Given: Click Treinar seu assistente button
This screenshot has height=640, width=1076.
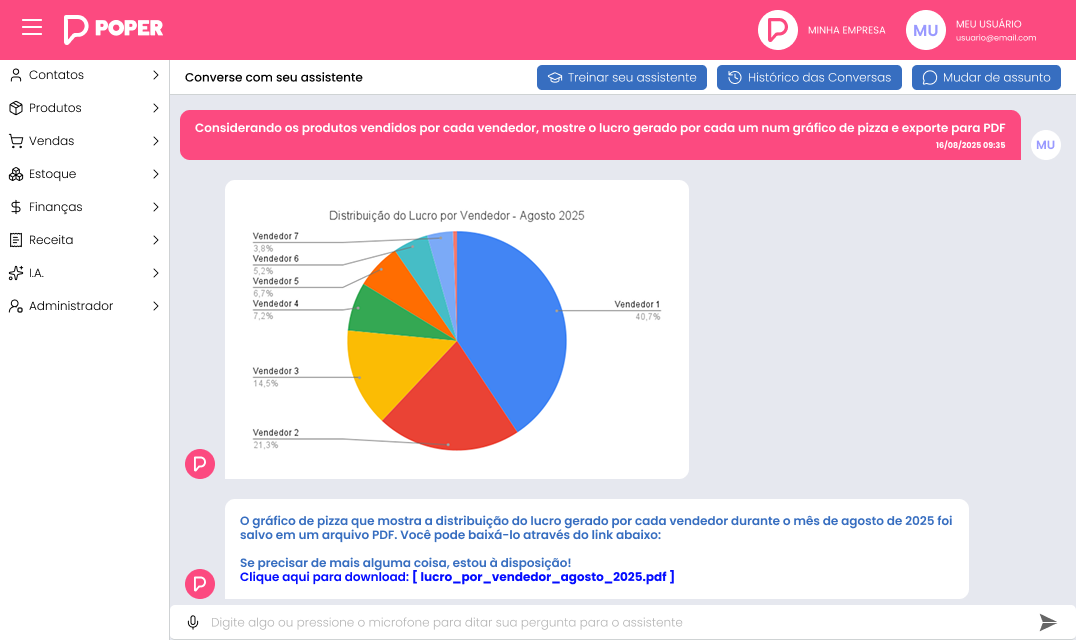Looking at the screenshot, I should [x=622, y=77].
